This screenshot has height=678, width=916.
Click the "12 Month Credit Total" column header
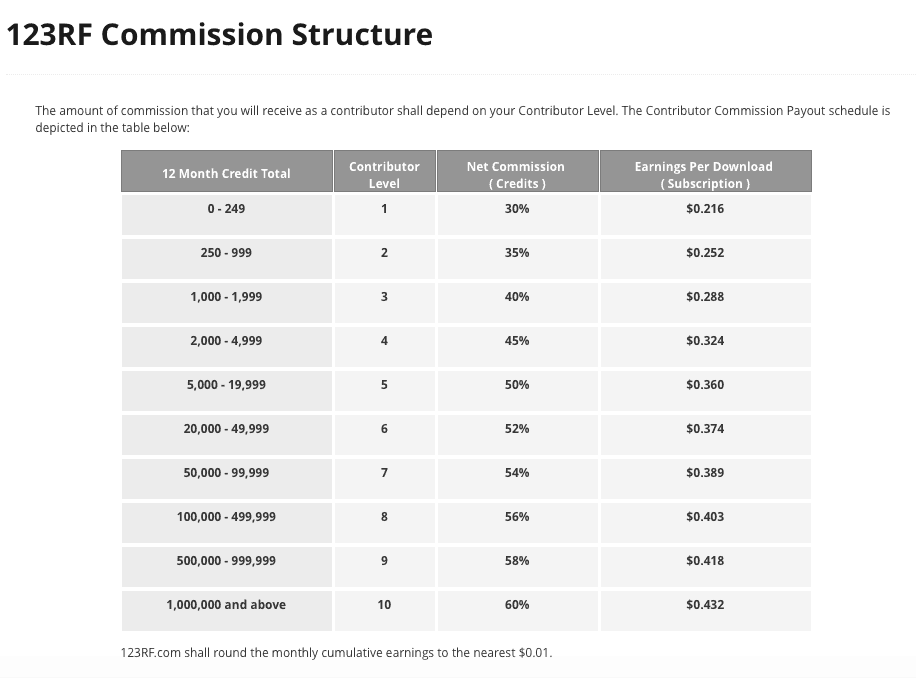(x=226, y=174)
